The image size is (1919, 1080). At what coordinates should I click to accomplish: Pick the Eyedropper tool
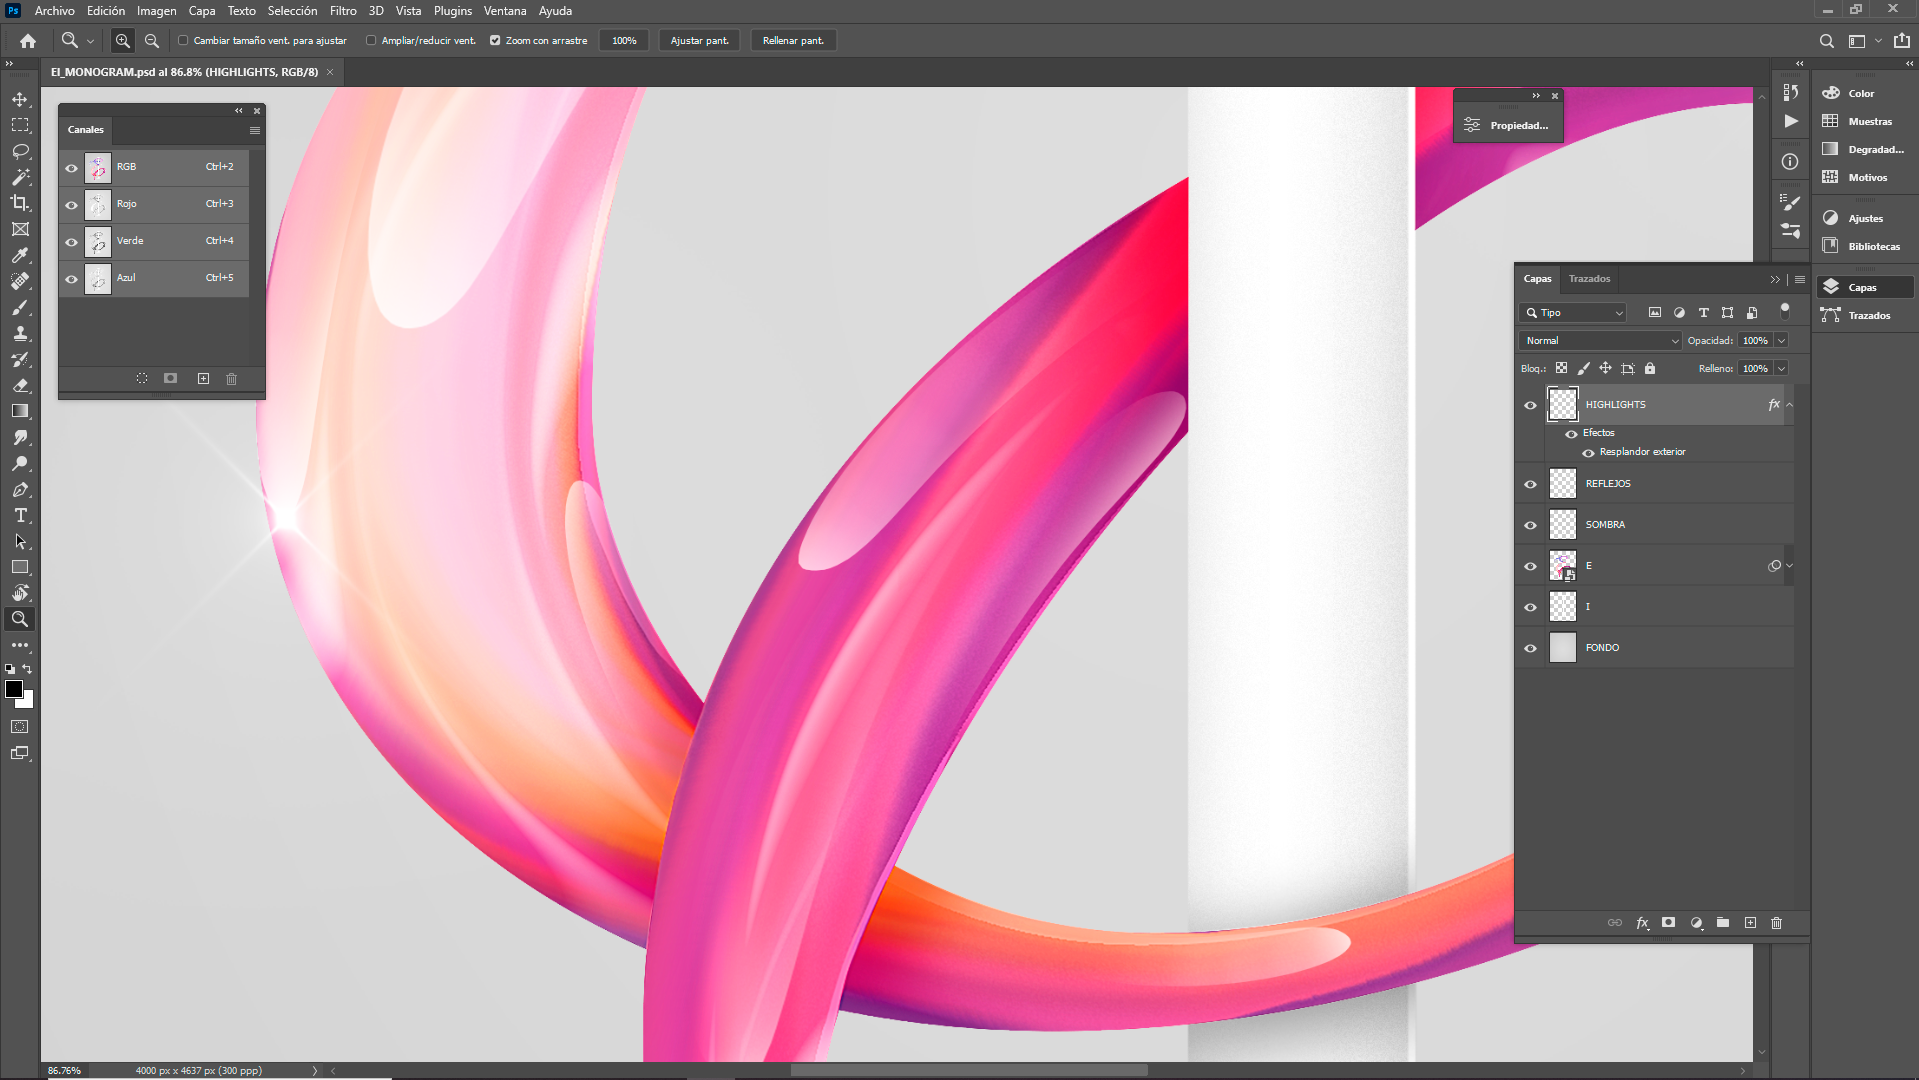click(x=20, y=255)
